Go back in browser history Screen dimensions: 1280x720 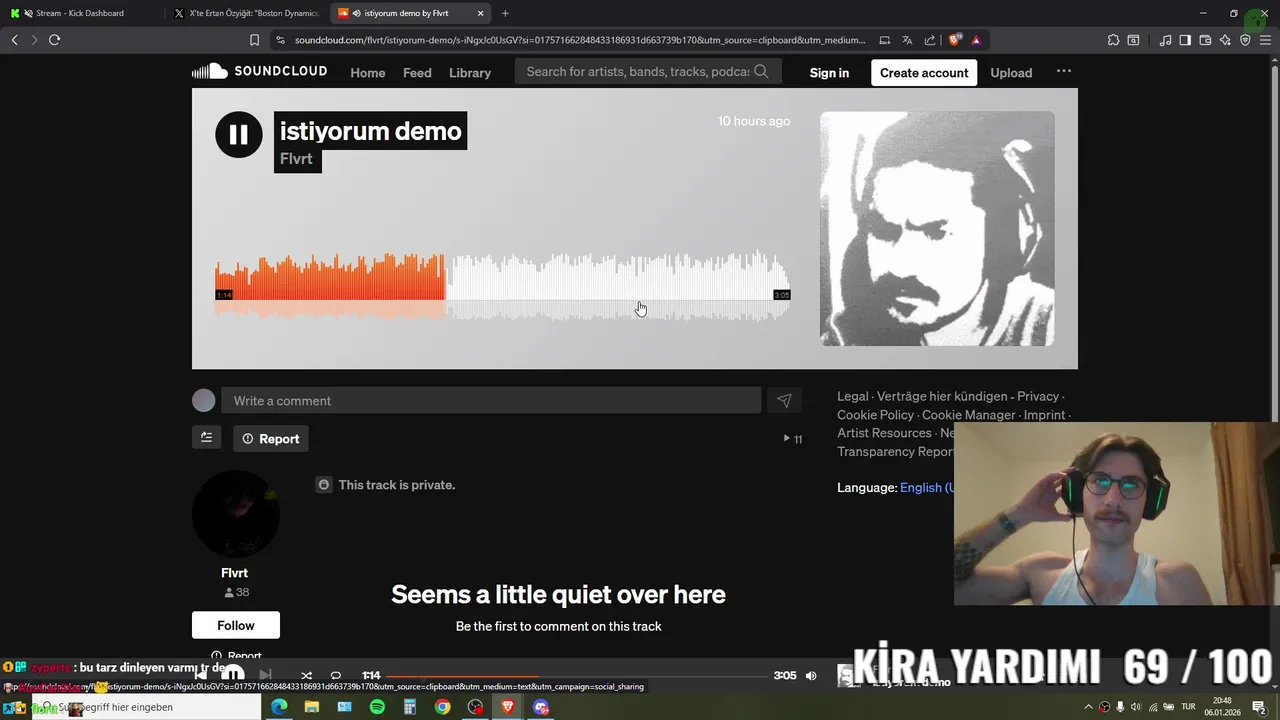[x=14, y=40]
